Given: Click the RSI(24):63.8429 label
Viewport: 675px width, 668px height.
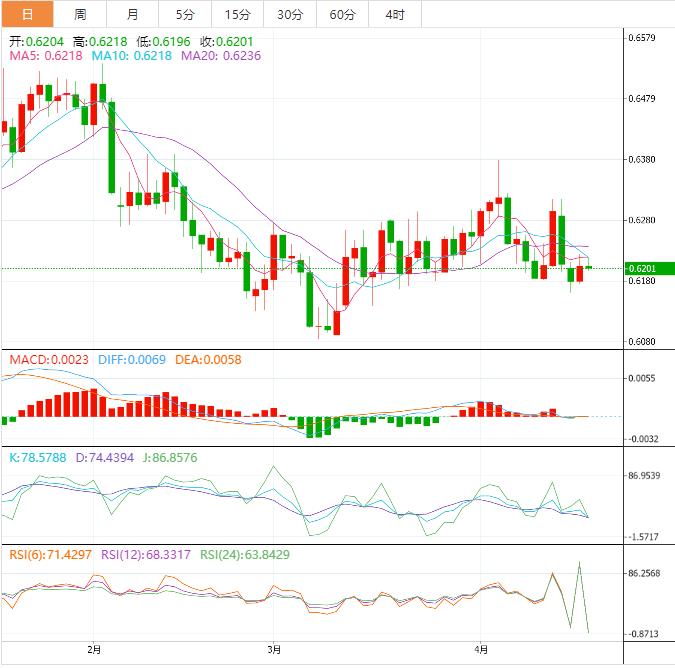Looking at the screenshot, I should 245,554.
